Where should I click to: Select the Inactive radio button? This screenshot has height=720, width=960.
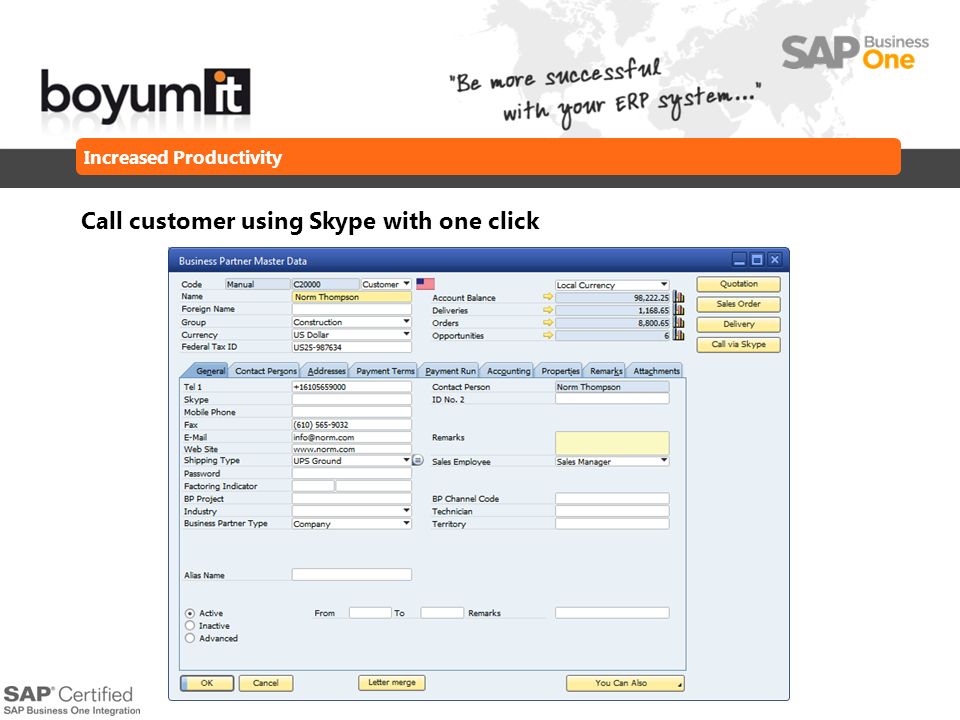190,625
